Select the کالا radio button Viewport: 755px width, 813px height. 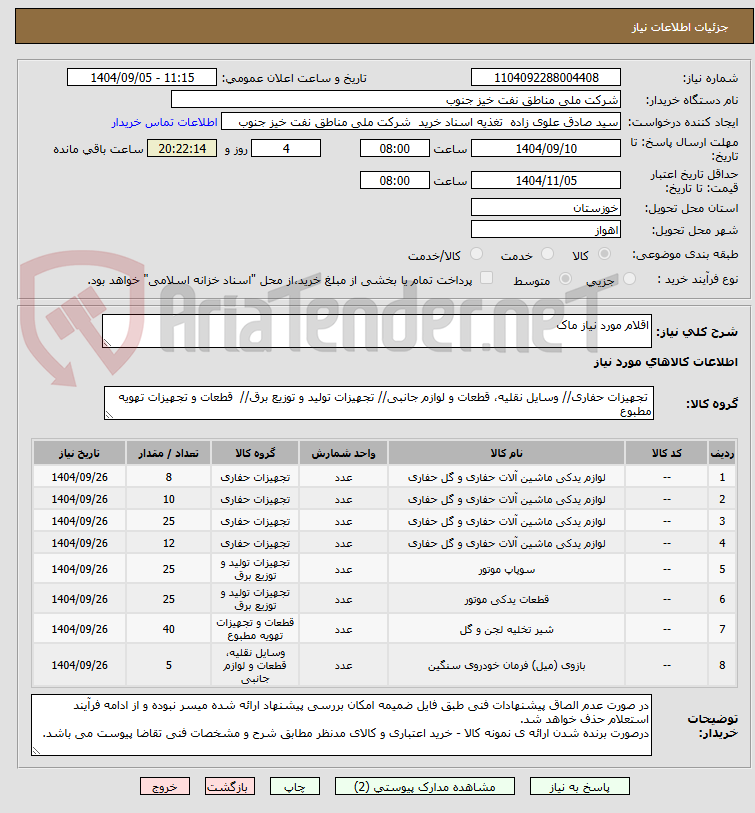604,254
